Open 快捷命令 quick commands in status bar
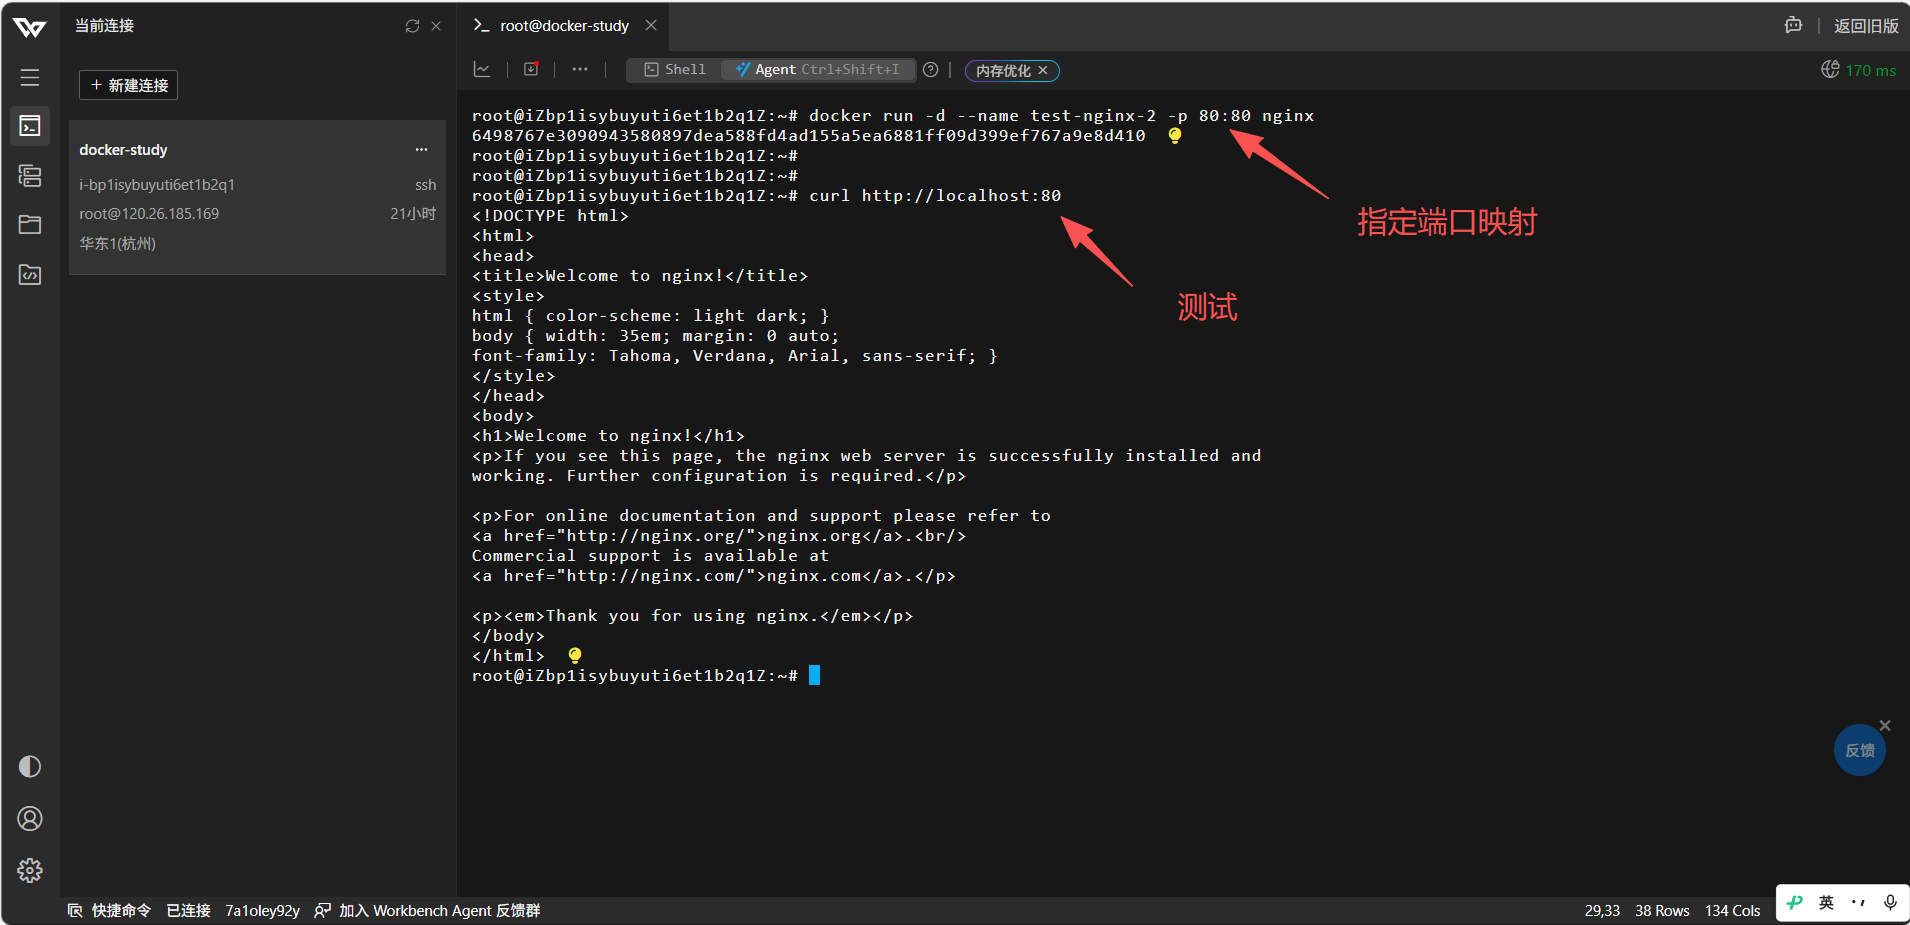Screen dimensions: 1910x925 (x=110, y=910)
